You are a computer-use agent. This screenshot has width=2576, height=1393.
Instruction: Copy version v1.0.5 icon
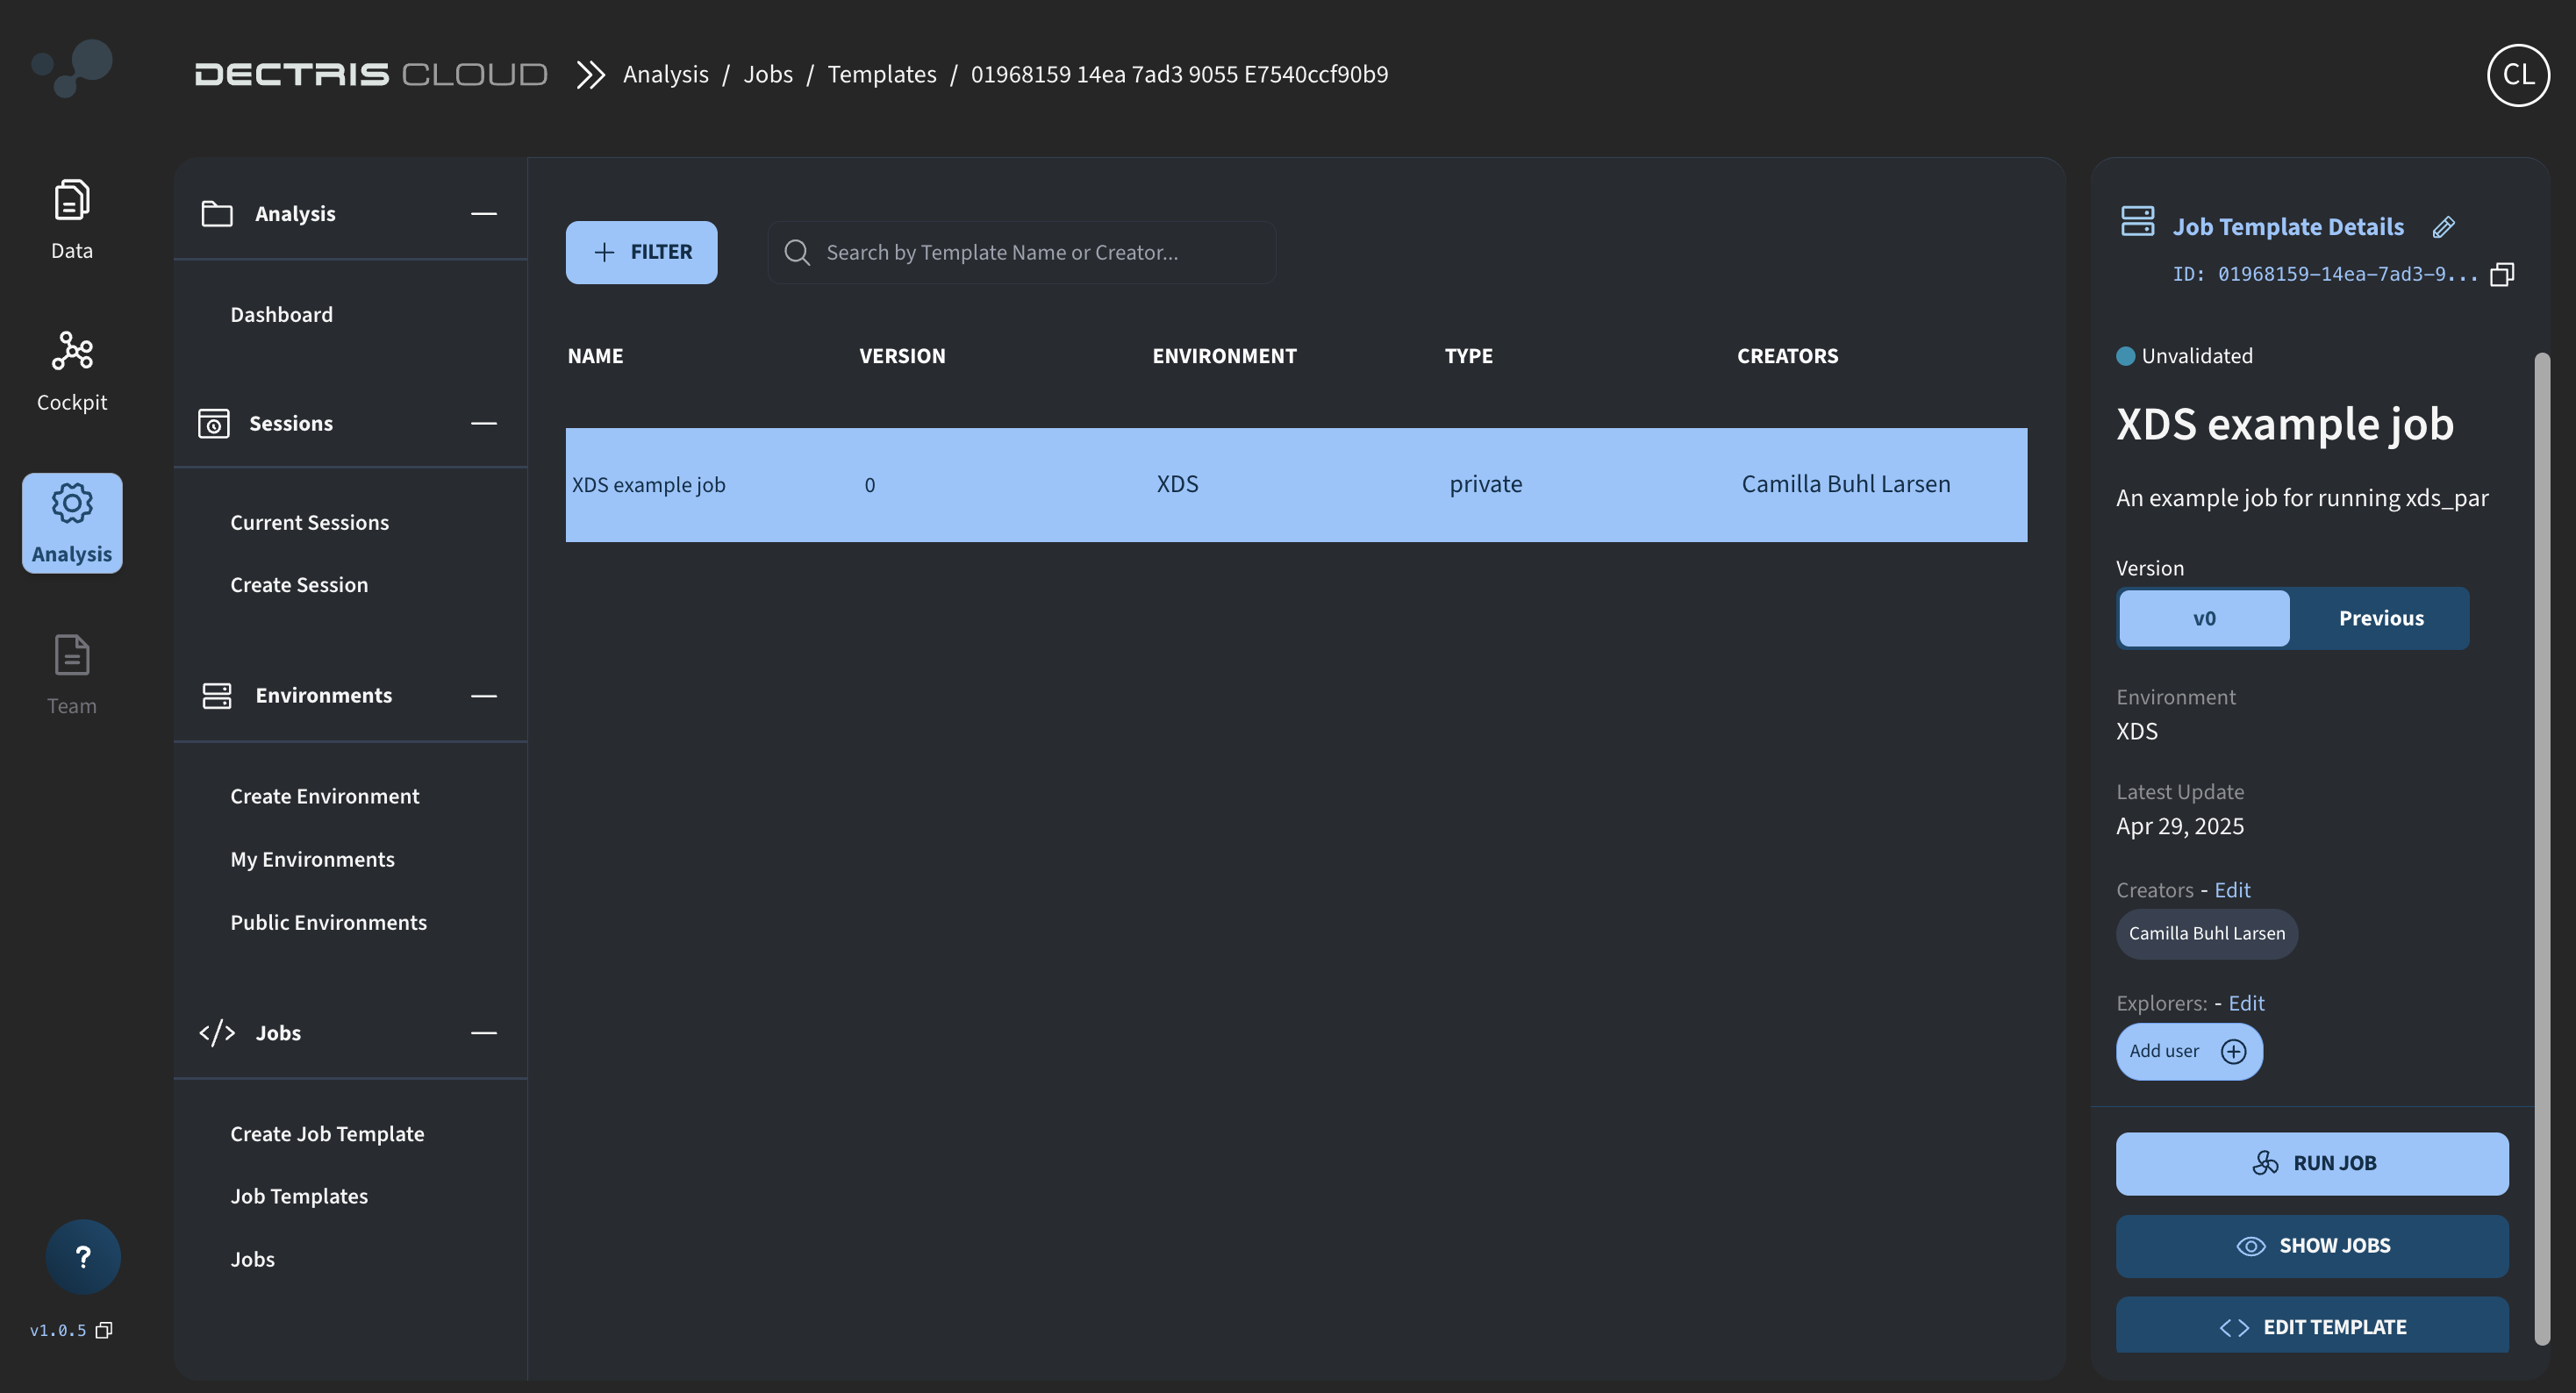pos(104,1330)
